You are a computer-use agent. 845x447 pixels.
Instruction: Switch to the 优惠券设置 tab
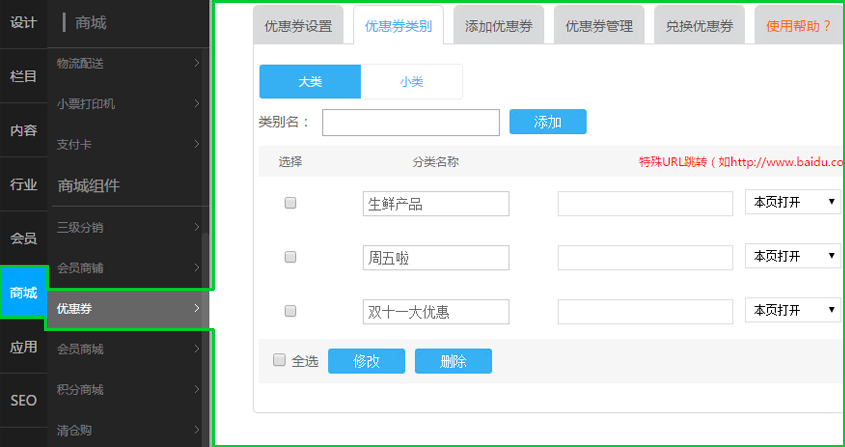pyautogui.click(x=299, y=26)
